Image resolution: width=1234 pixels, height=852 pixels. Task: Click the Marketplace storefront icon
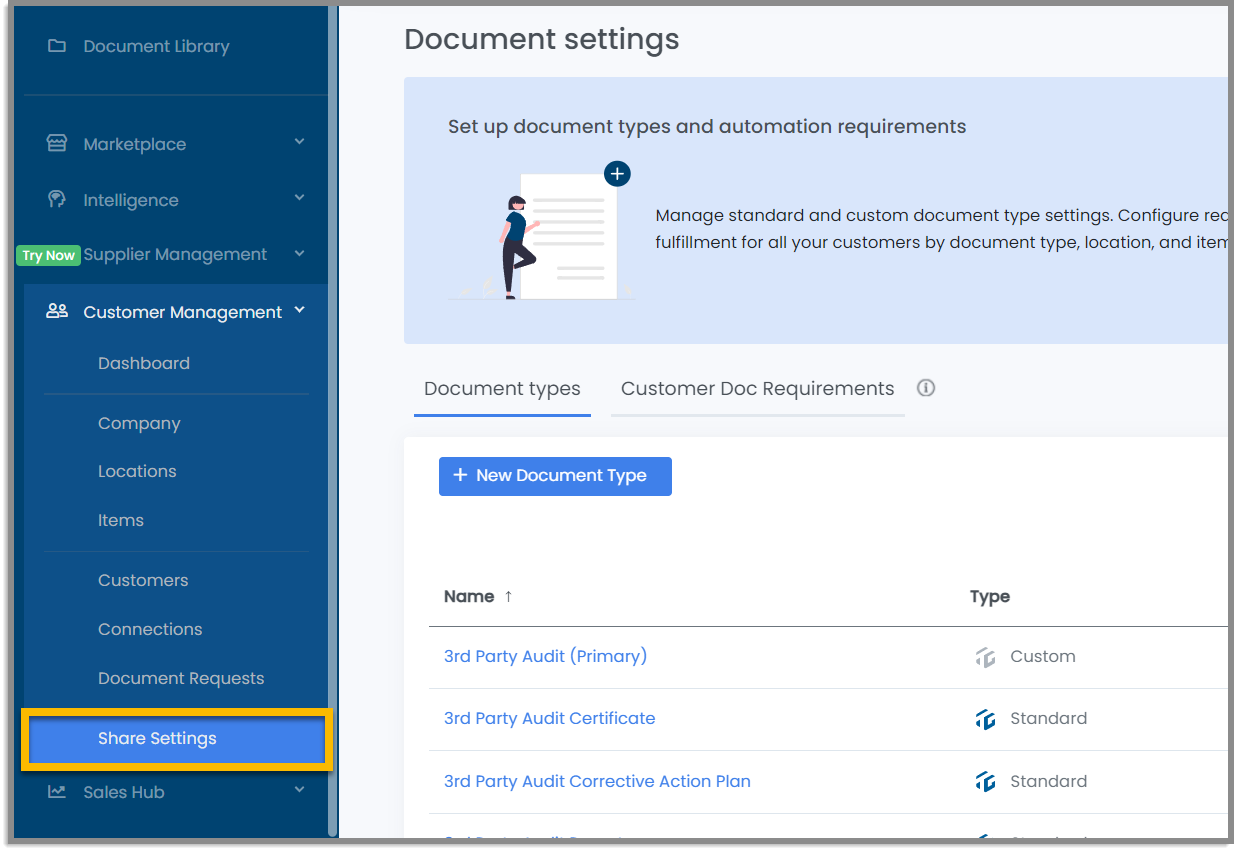tap(57, 143)
